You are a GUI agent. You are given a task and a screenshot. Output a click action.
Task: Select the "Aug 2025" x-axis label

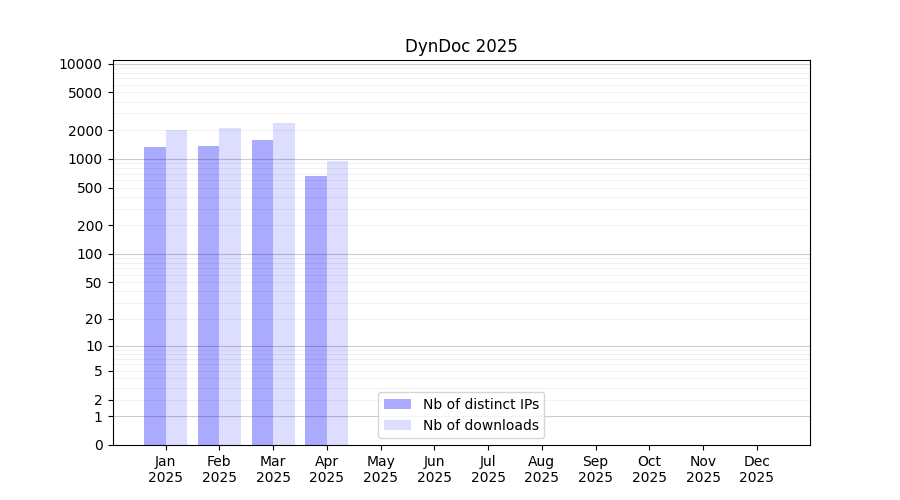click(x=541, y=469)
